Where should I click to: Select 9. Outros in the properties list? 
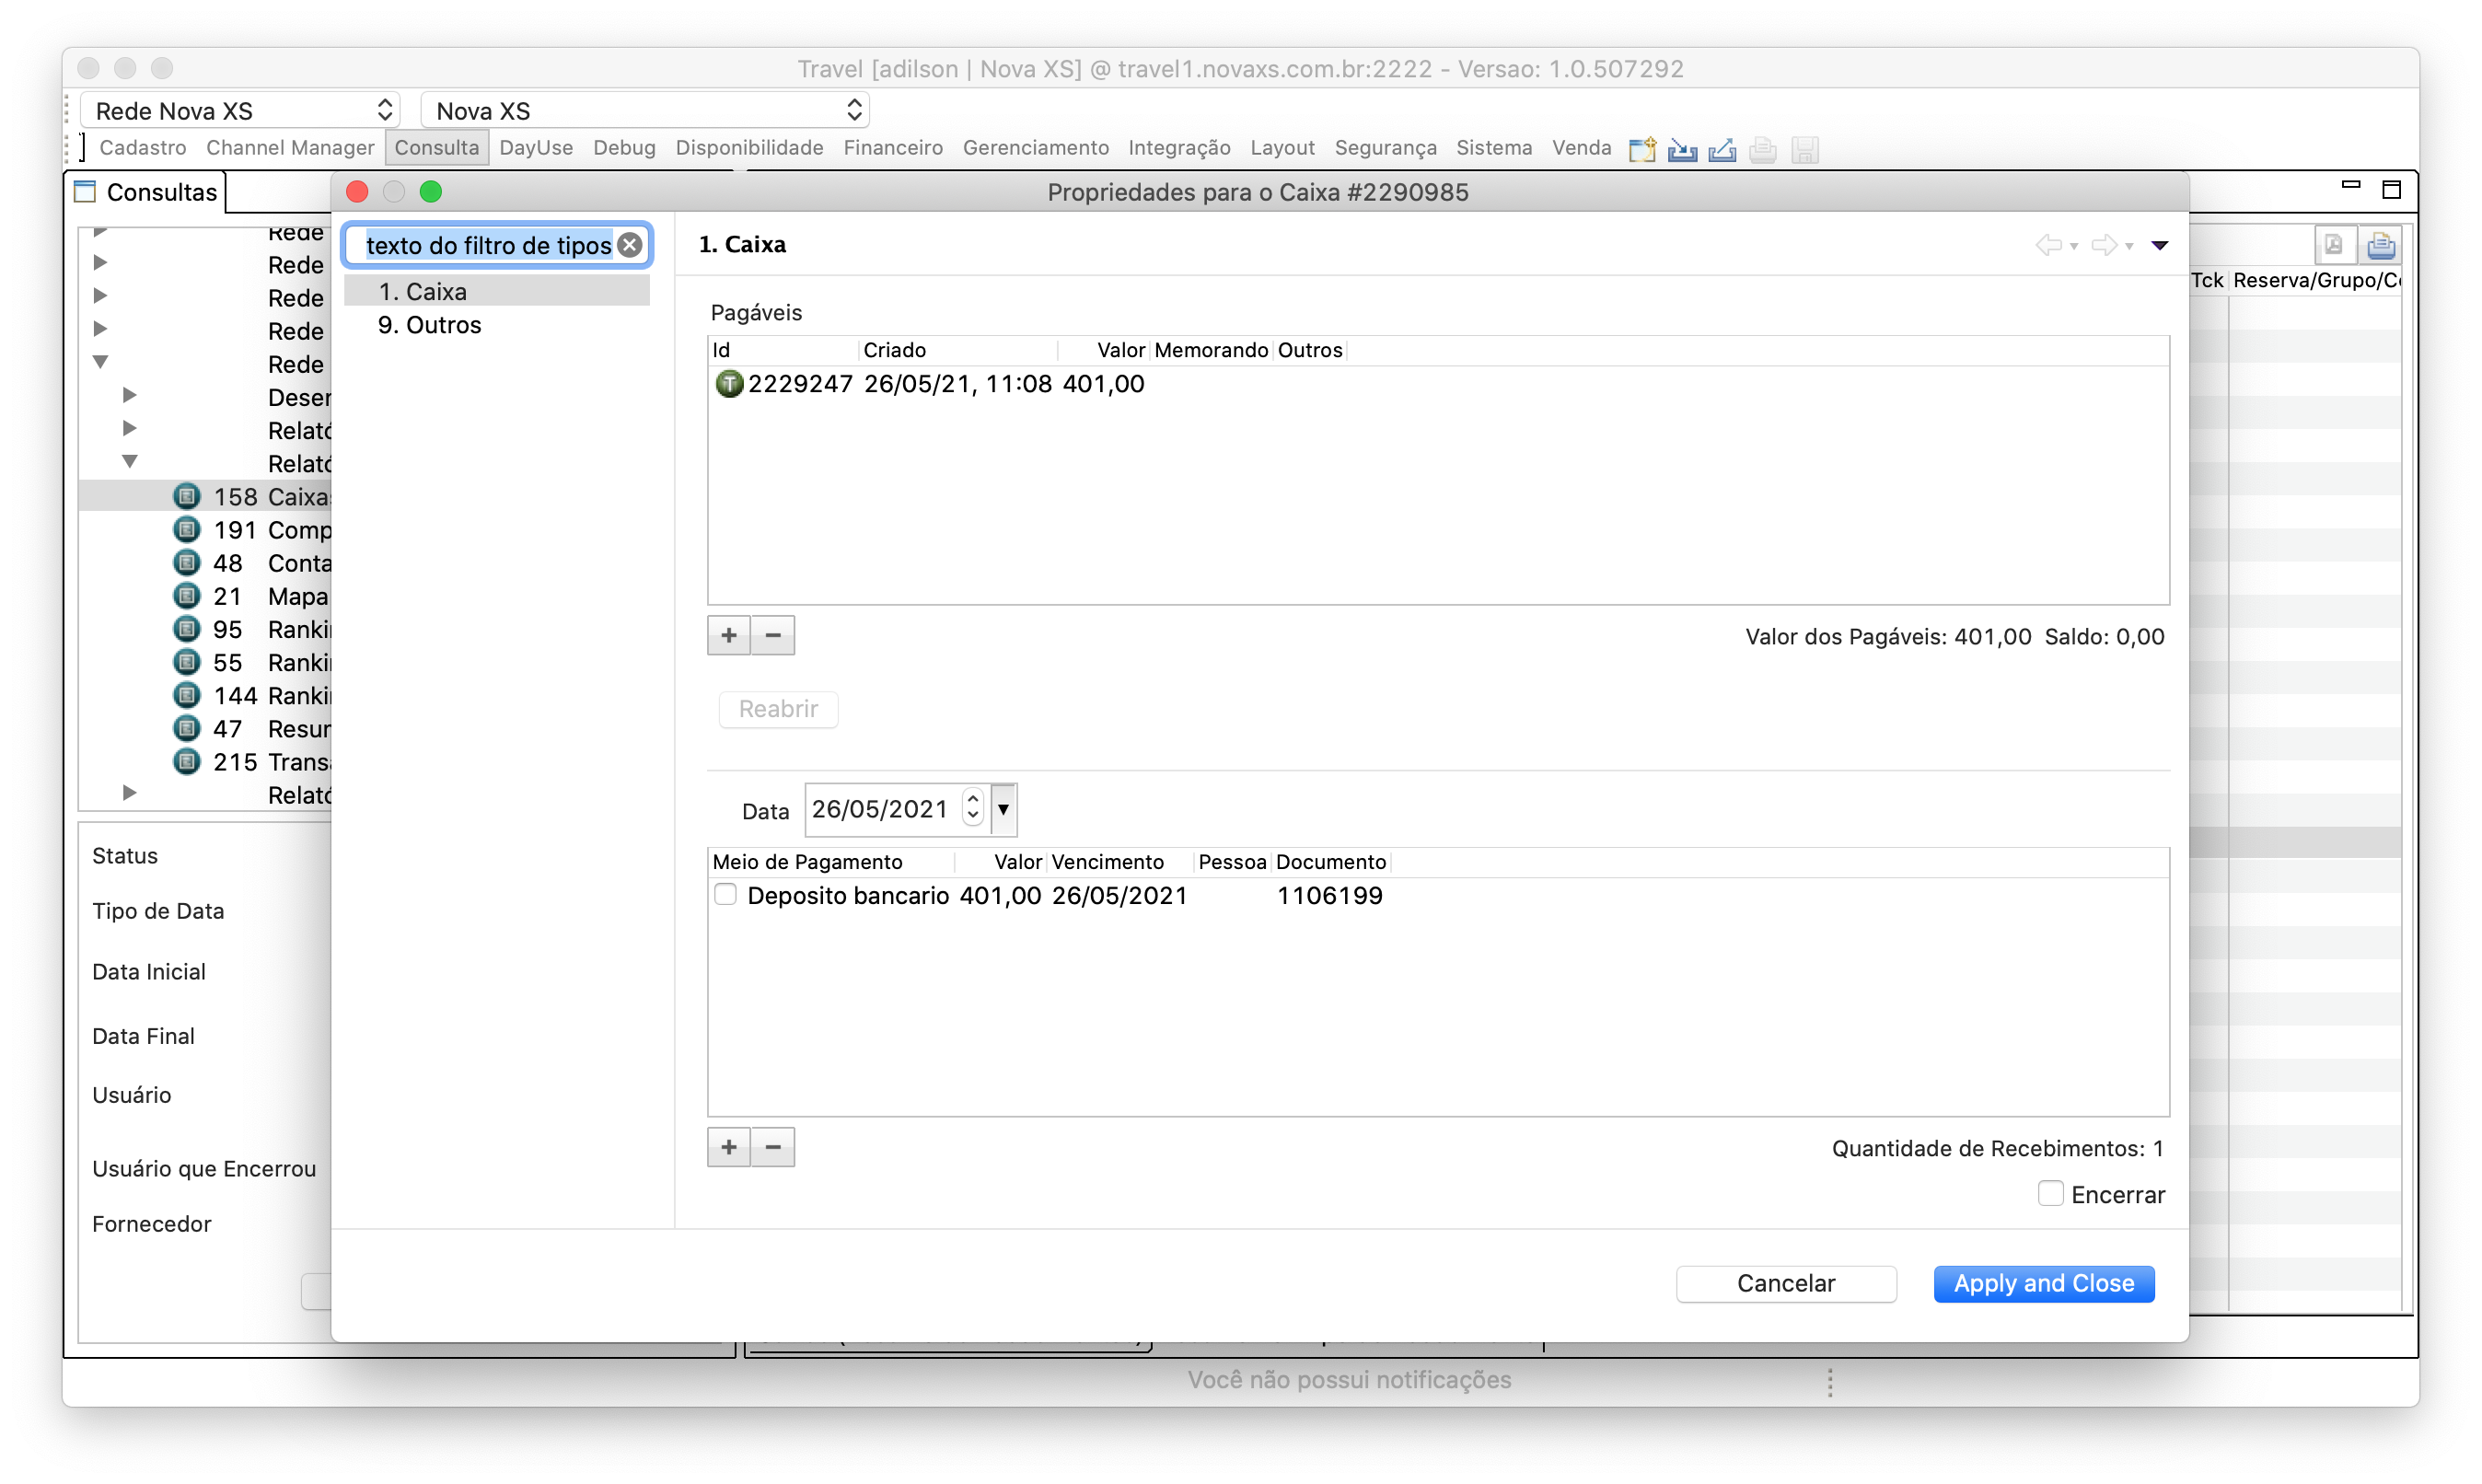pos(430,325)
